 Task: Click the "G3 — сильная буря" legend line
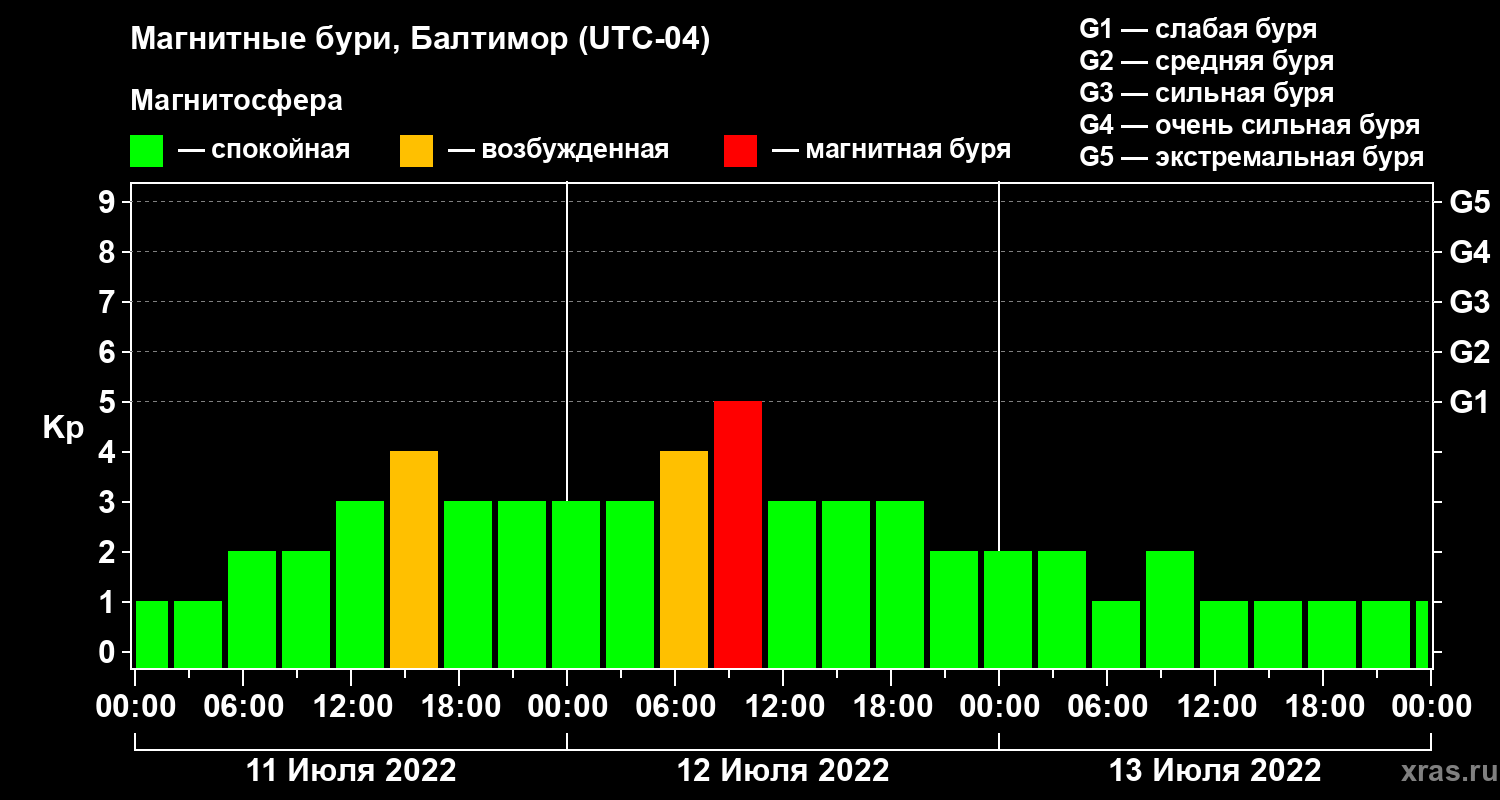[1207, 93]
